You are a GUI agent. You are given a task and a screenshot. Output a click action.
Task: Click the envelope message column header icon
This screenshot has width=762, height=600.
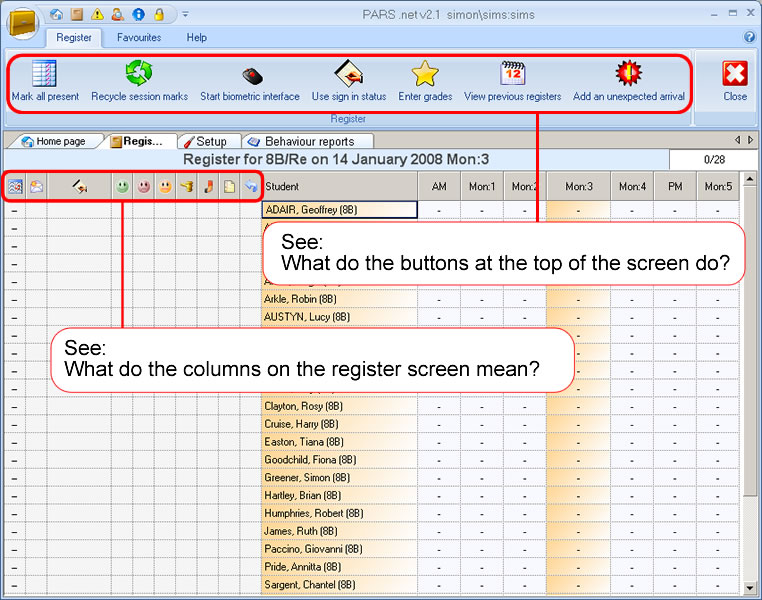(x=36, y=186)
